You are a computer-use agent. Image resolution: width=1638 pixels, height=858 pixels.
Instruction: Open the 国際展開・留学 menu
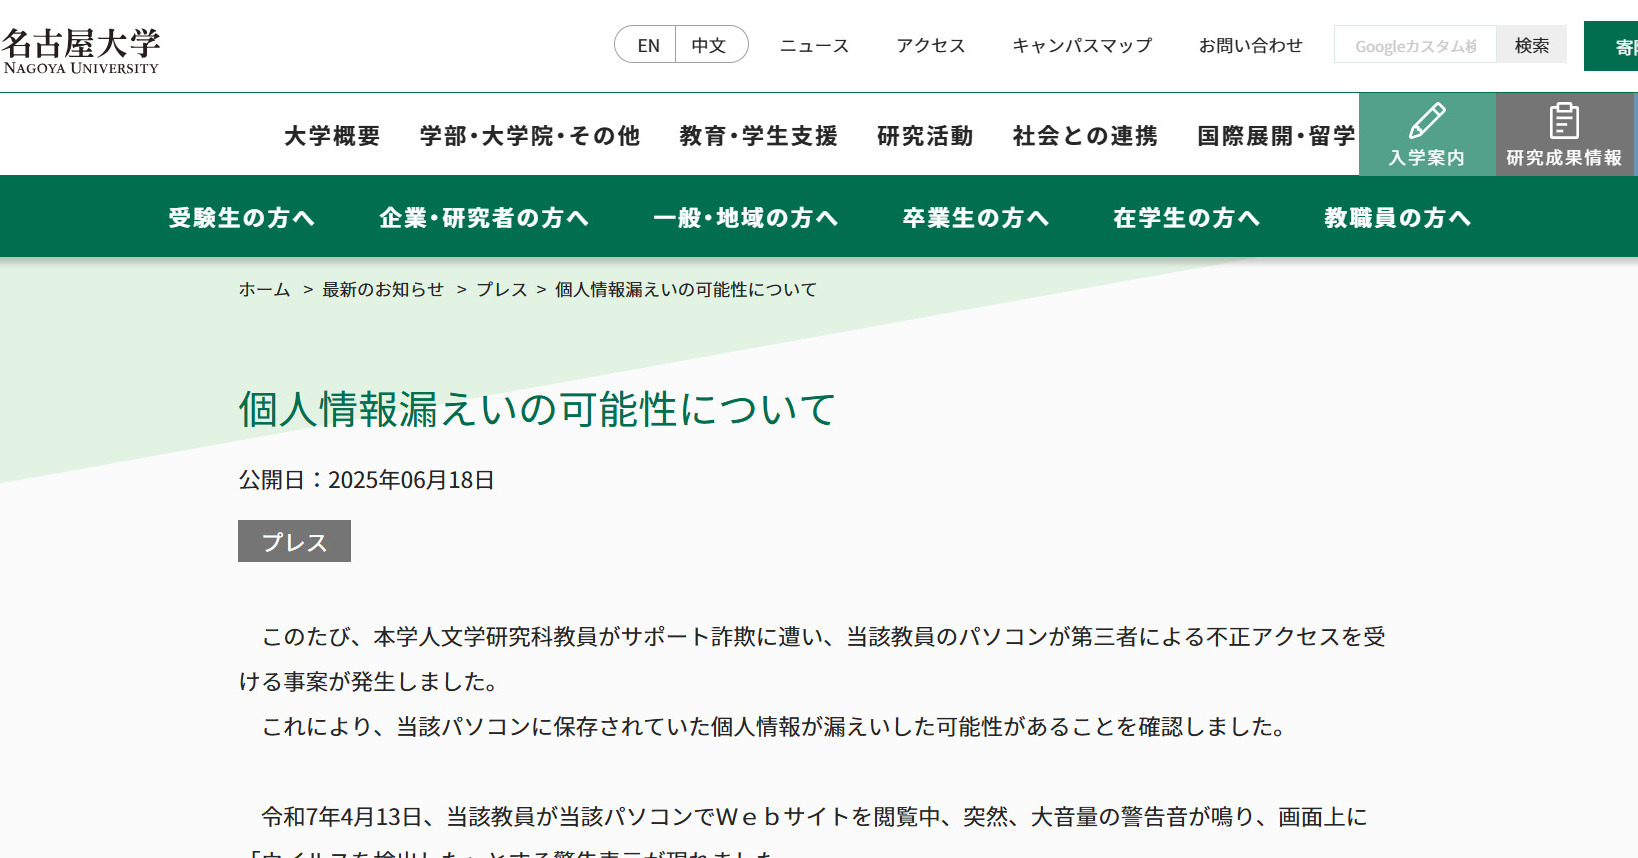[x=1276, y=136]
